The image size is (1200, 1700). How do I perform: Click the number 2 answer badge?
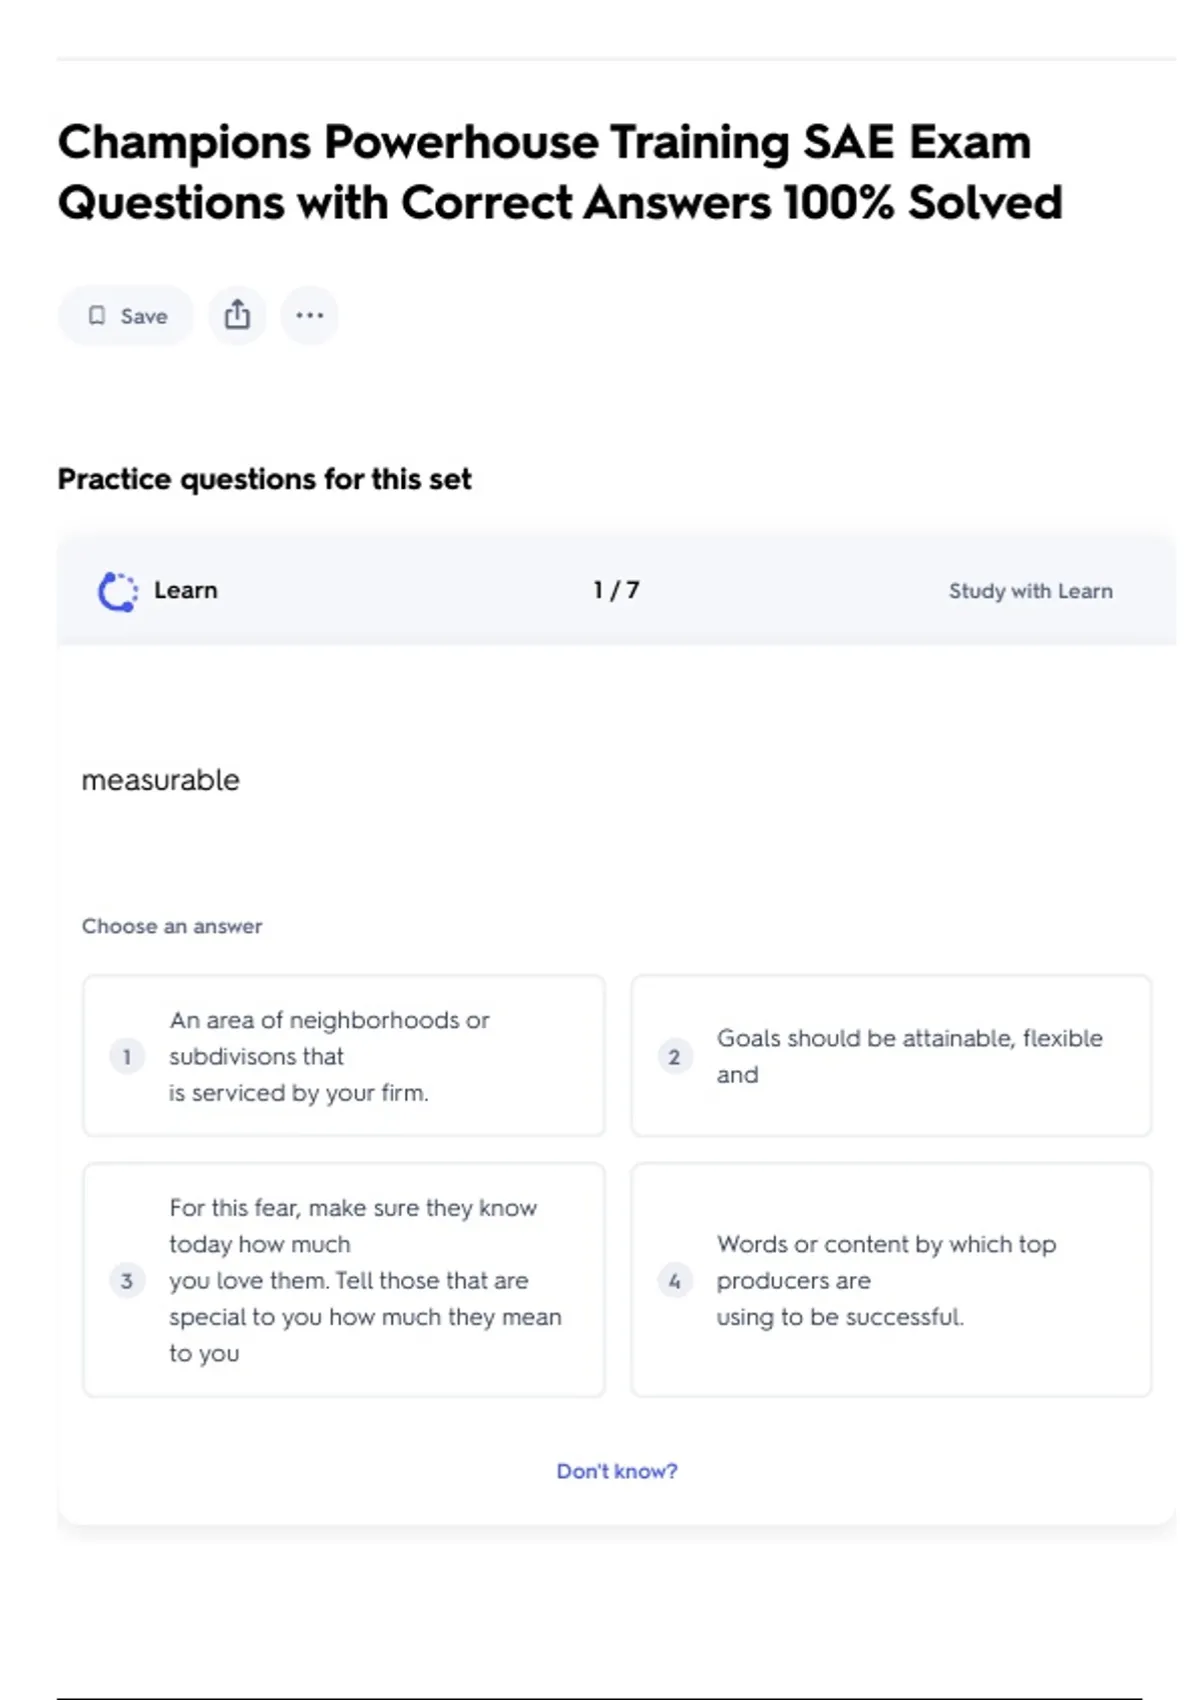pyautogui.click(x=674, y=1056)
